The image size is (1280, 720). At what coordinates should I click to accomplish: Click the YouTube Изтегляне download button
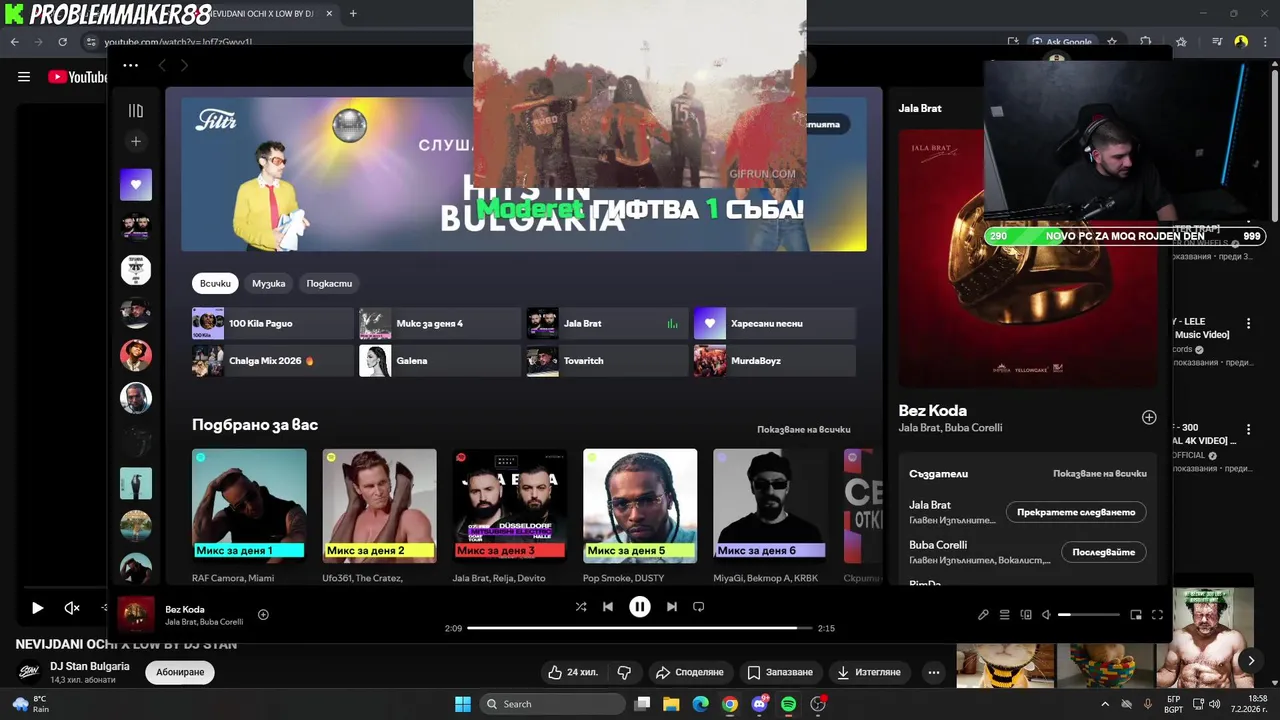(x=869, y=672)
